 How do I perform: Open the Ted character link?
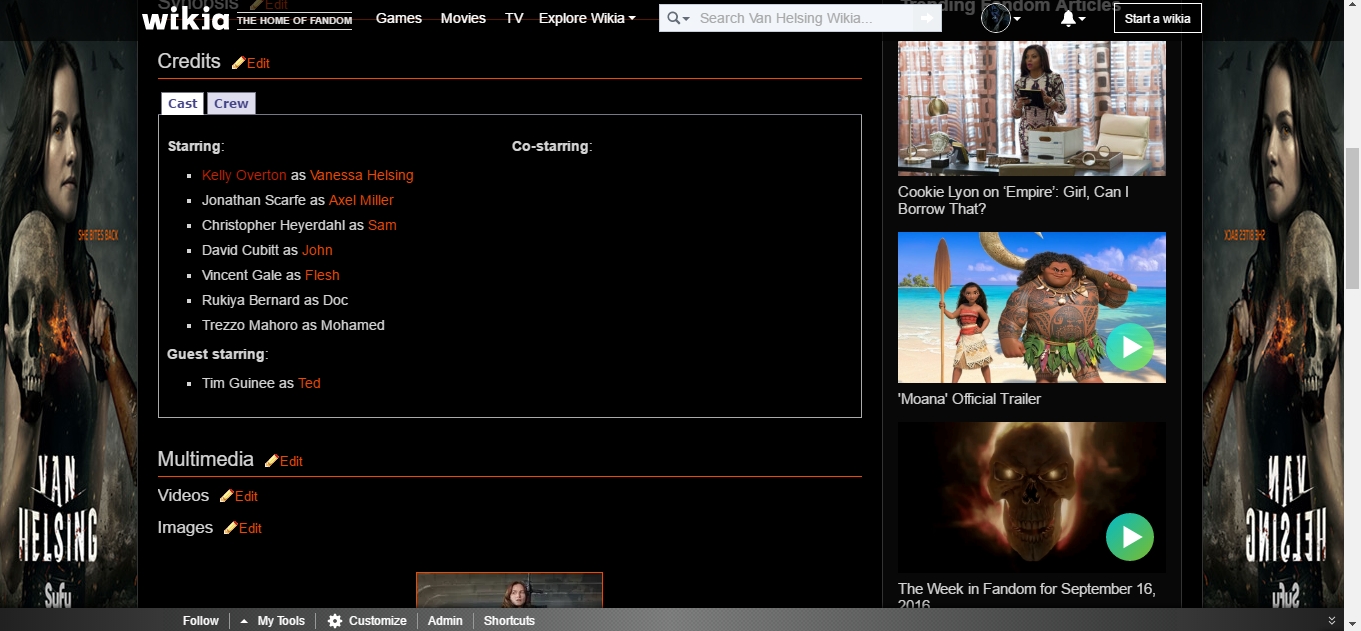point(309,383)
